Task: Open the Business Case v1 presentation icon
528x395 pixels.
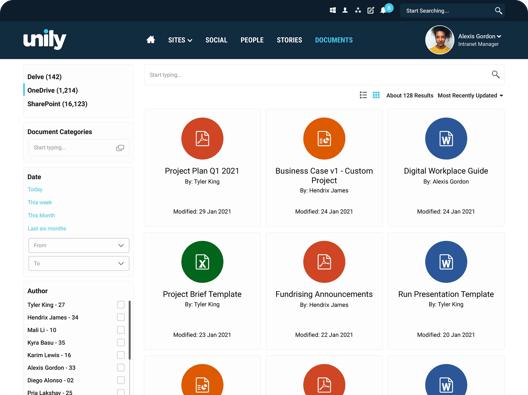Action: (x=324, y=138)
